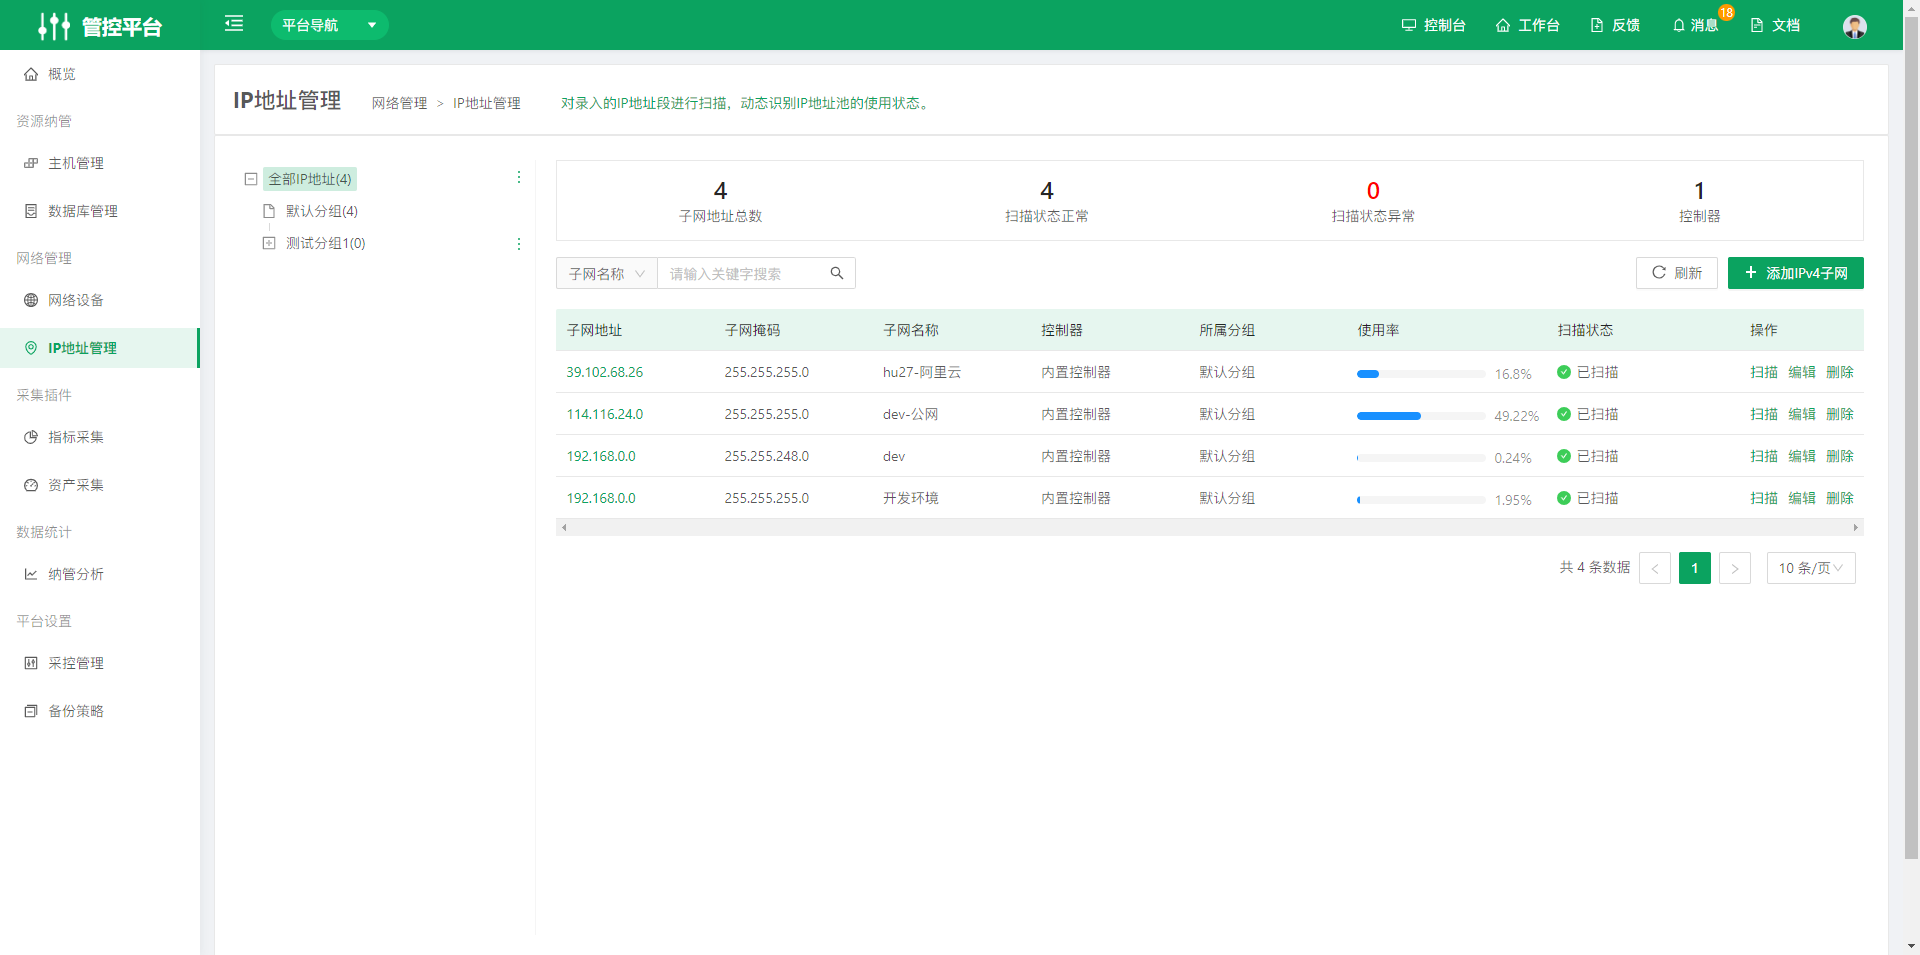Click 16.8% usage progress bar
Screen dimensions: 1920x955
coord(1421,374)
